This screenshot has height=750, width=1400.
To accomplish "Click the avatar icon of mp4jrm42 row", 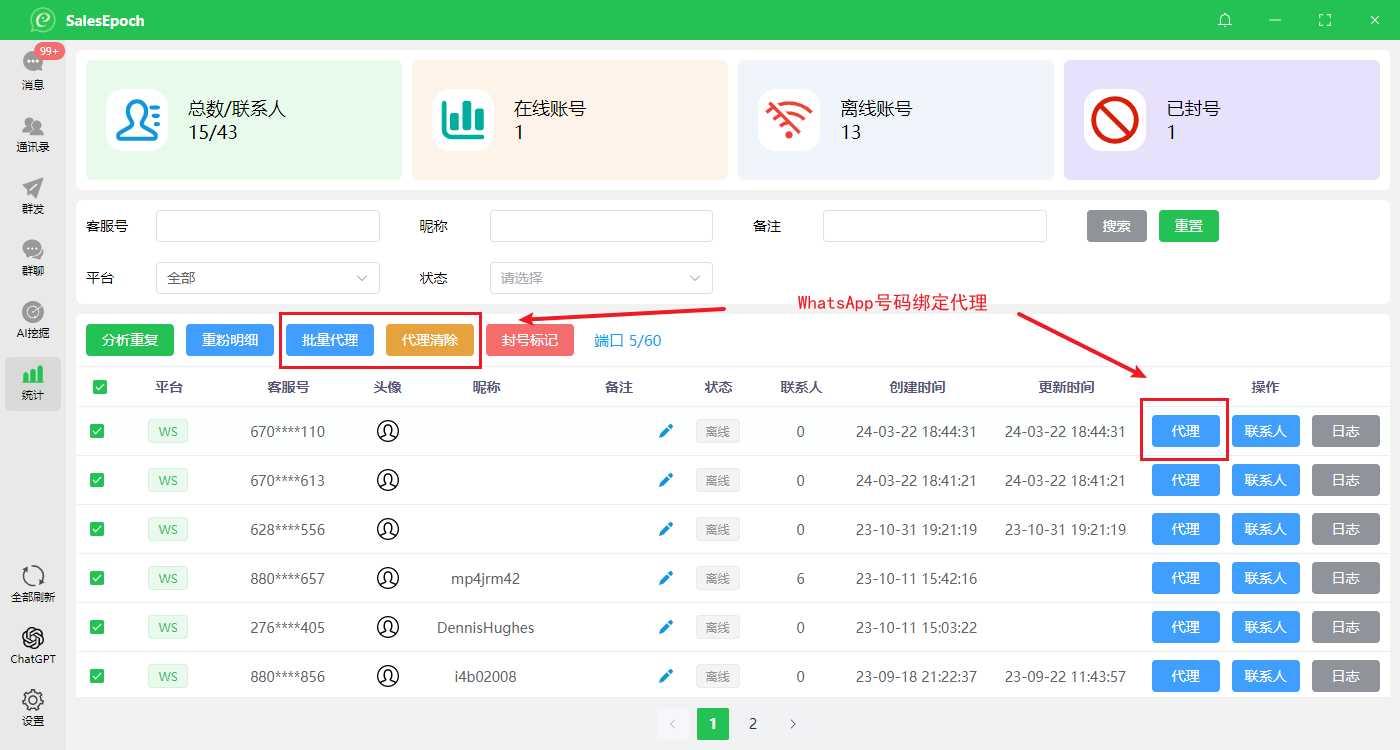I will point(388,578).
